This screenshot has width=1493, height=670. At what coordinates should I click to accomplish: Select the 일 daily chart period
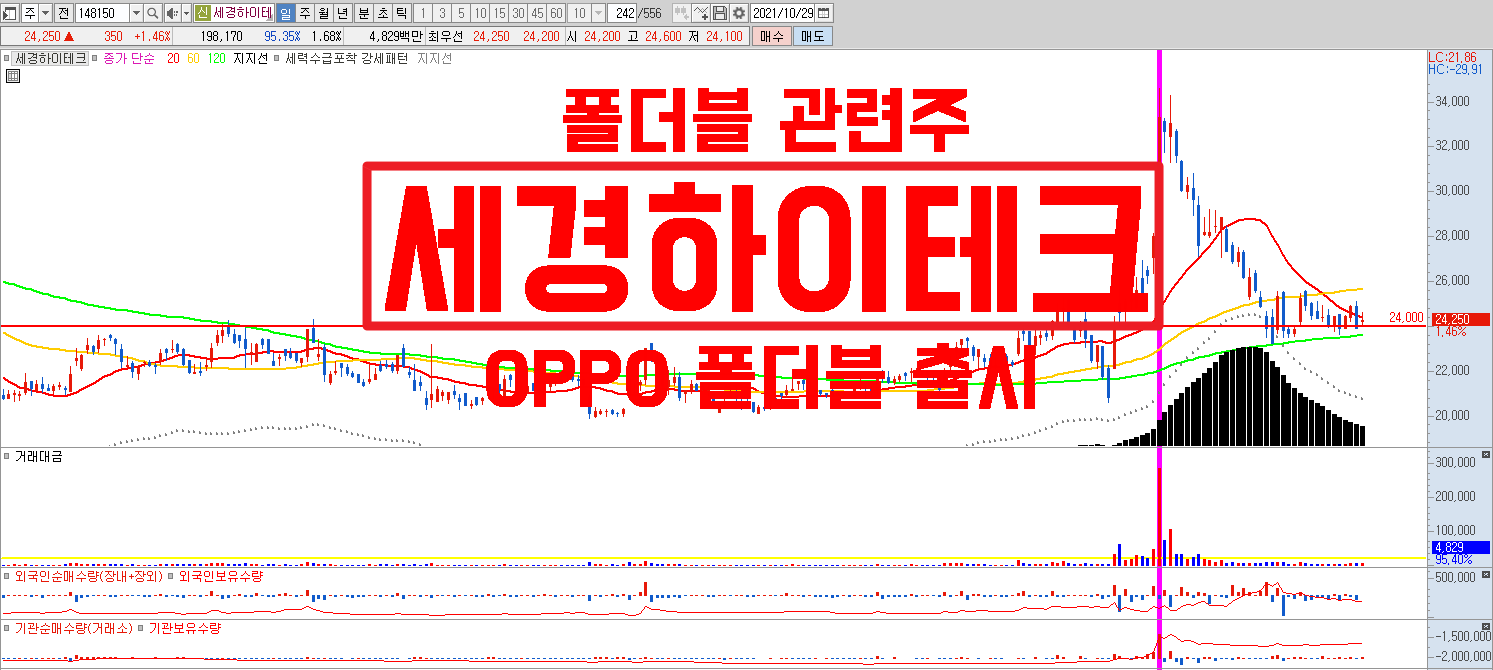coord(286,13)
